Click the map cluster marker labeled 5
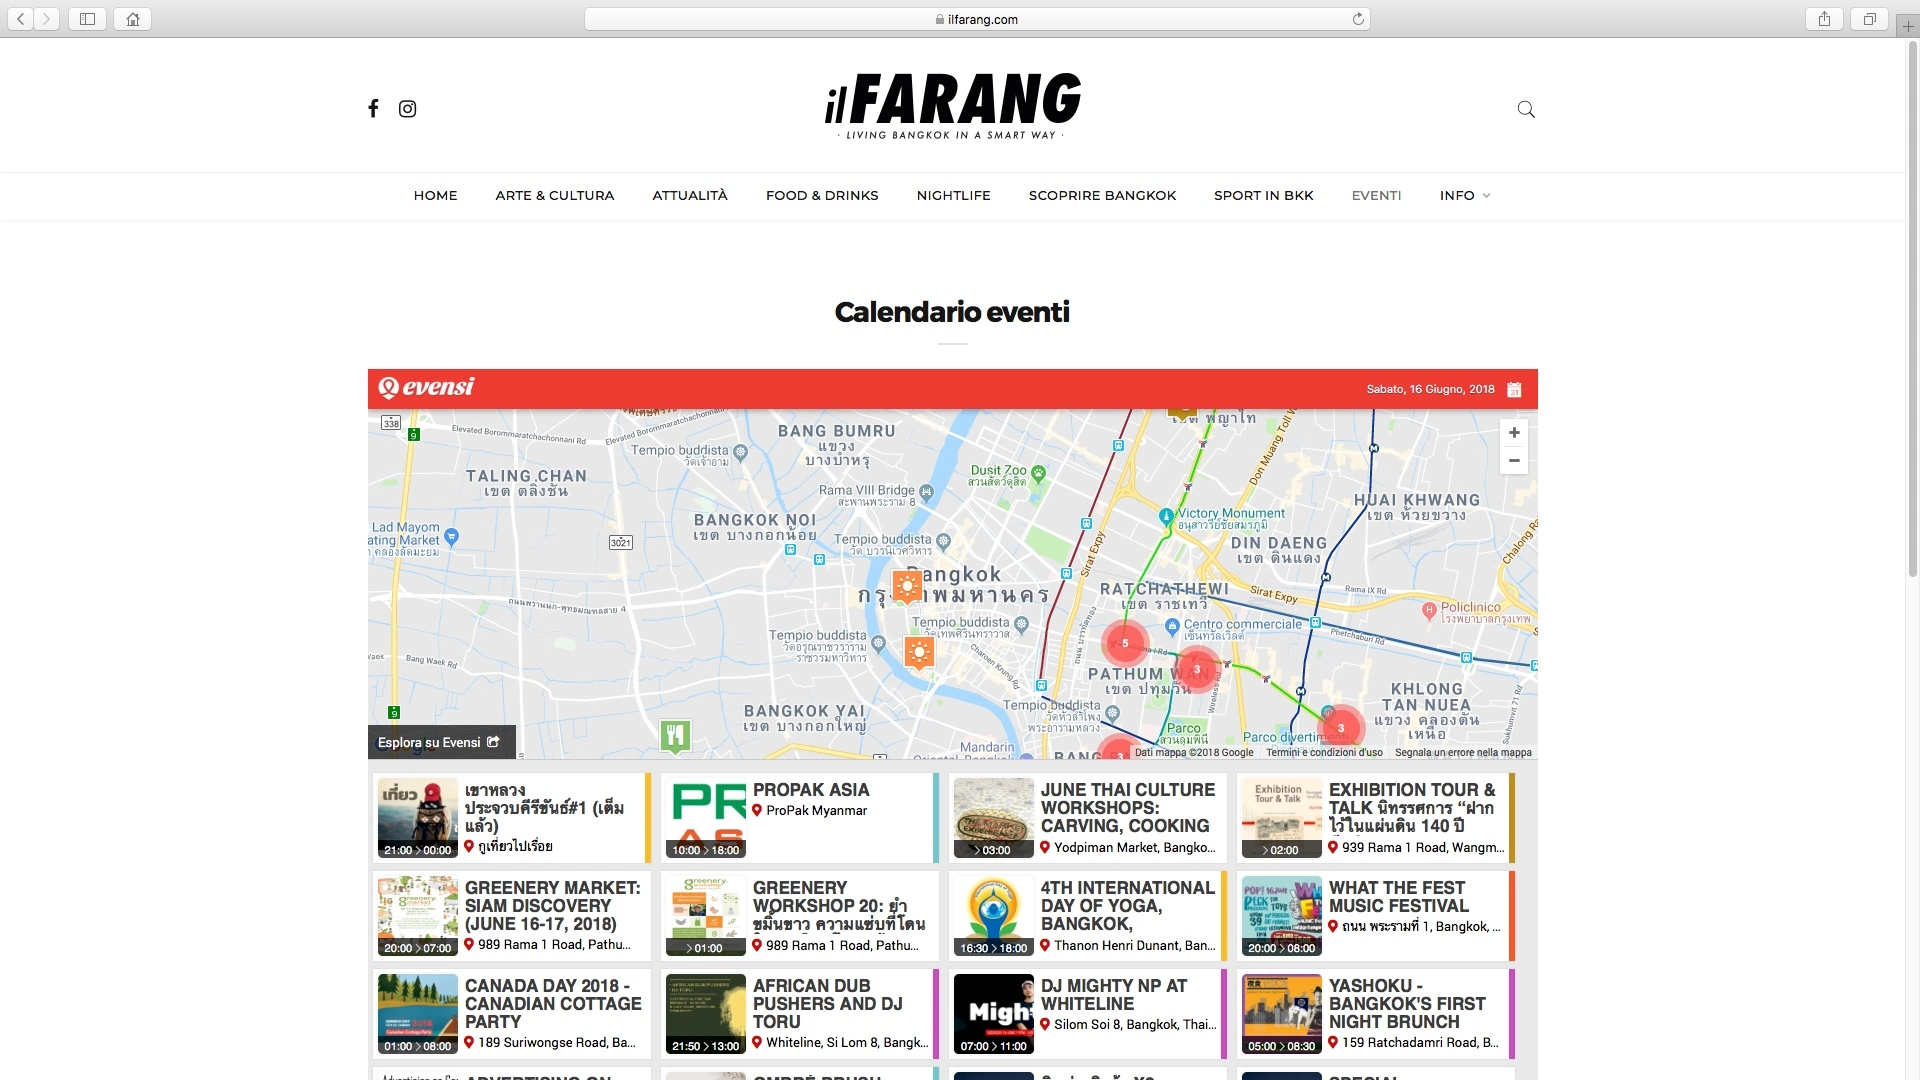This screenshot has height=1080, width=1920. click(x=1125, y=643)
